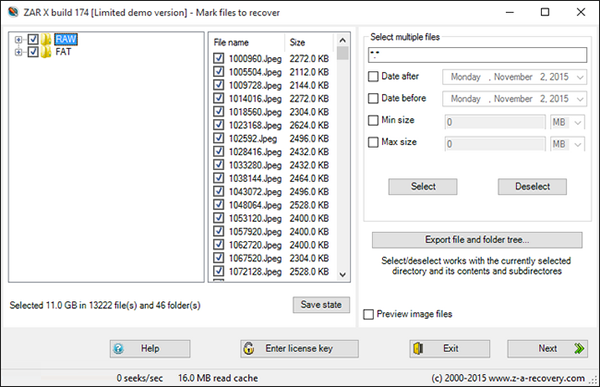Image resolution: width=600 pixels, height=387 pixels.
Task: Uncheck the FAT folder checkbox
Action: [x=33, y=52]
